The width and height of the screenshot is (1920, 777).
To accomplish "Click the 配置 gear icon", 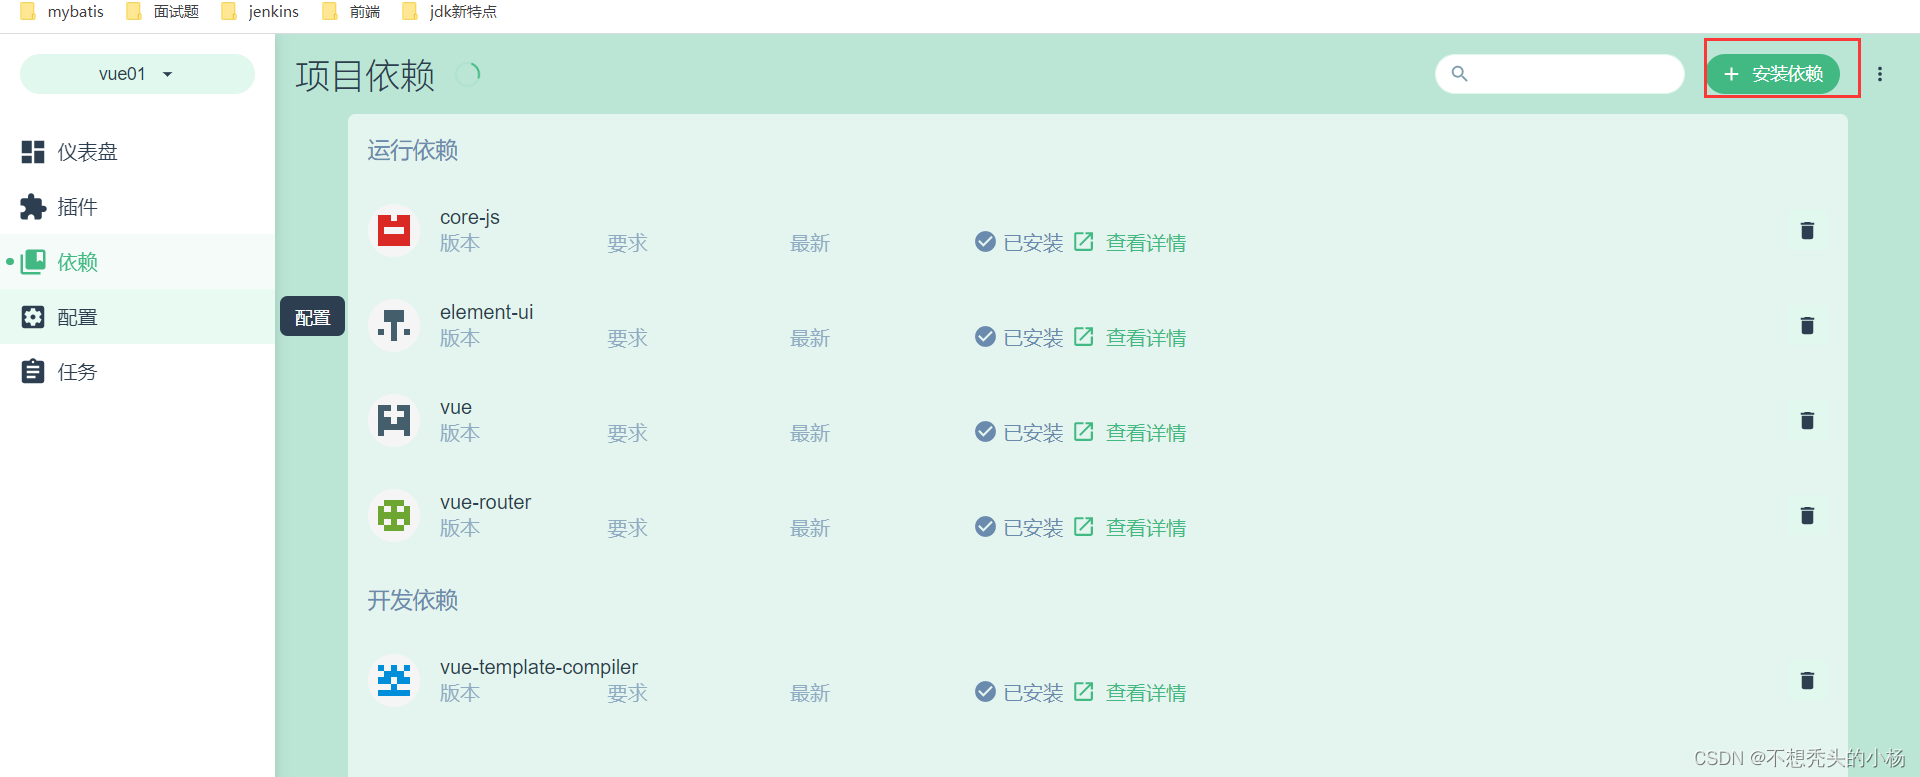I will (33, 317).
